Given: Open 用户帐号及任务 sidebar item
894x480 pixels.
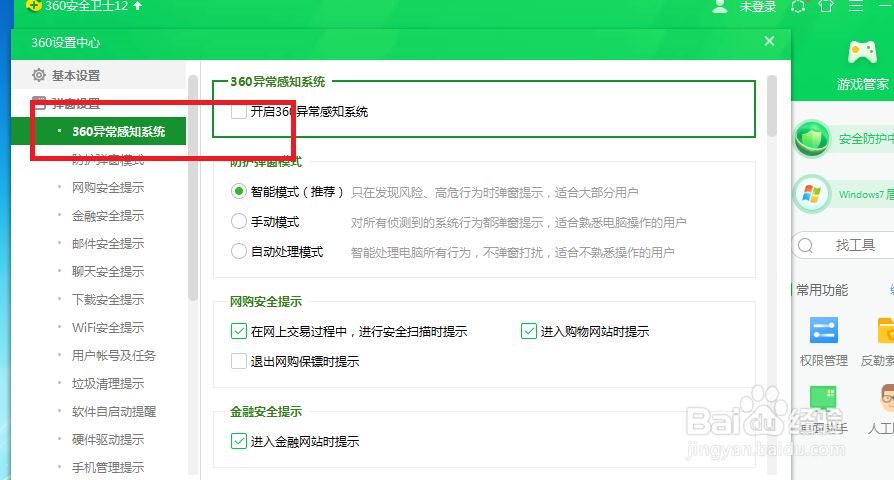Looking at the screenshot, I should point(113,355).
